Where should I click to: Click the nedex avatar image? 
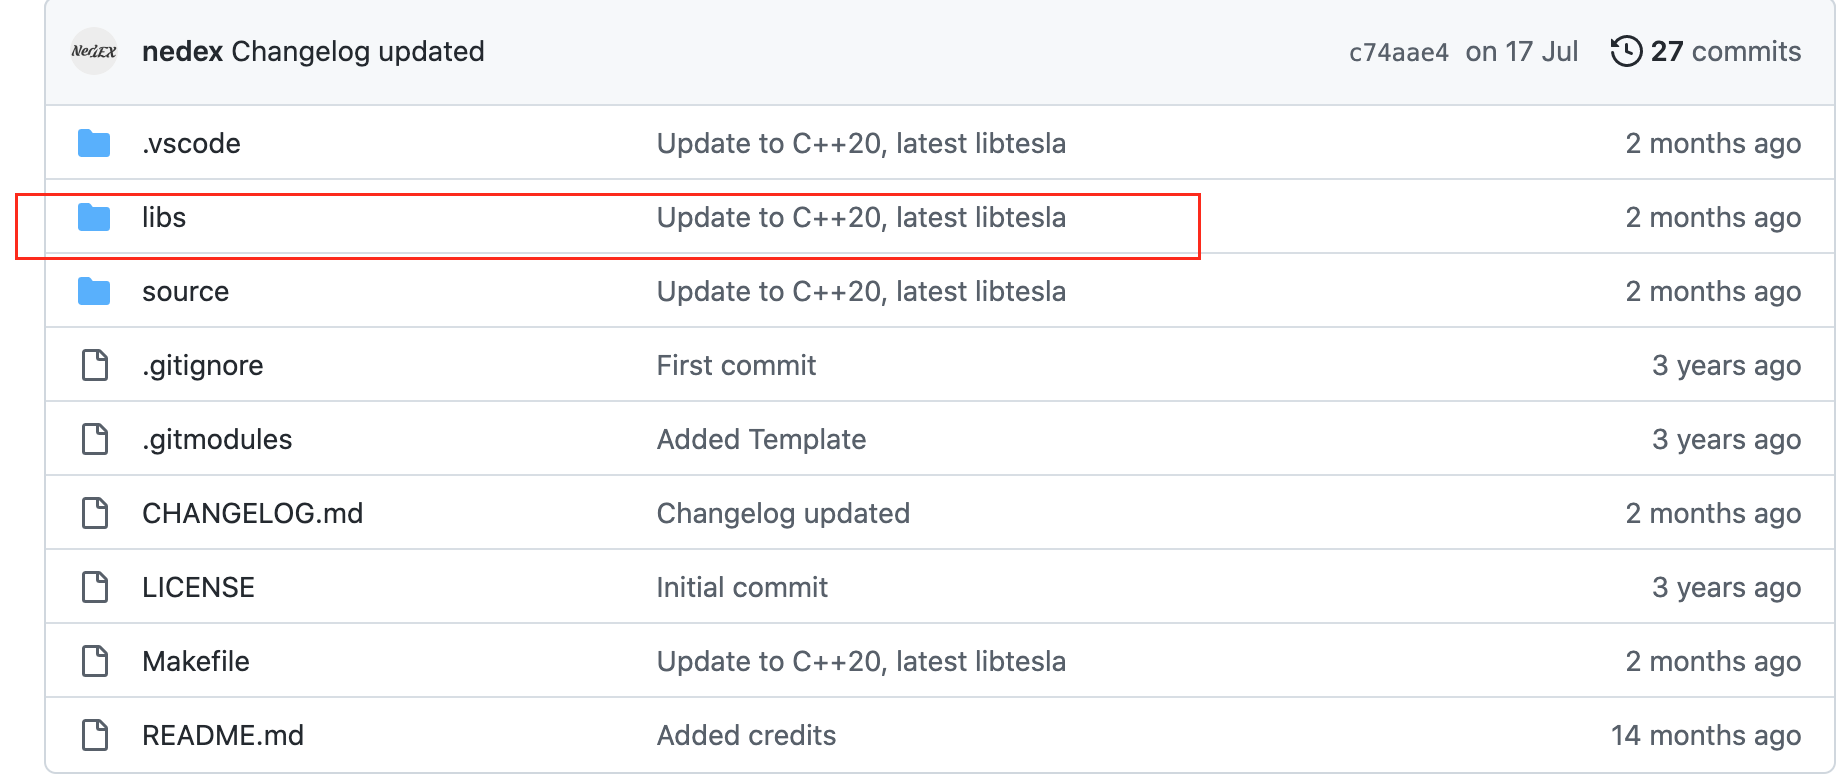click(x=94, y=51)
